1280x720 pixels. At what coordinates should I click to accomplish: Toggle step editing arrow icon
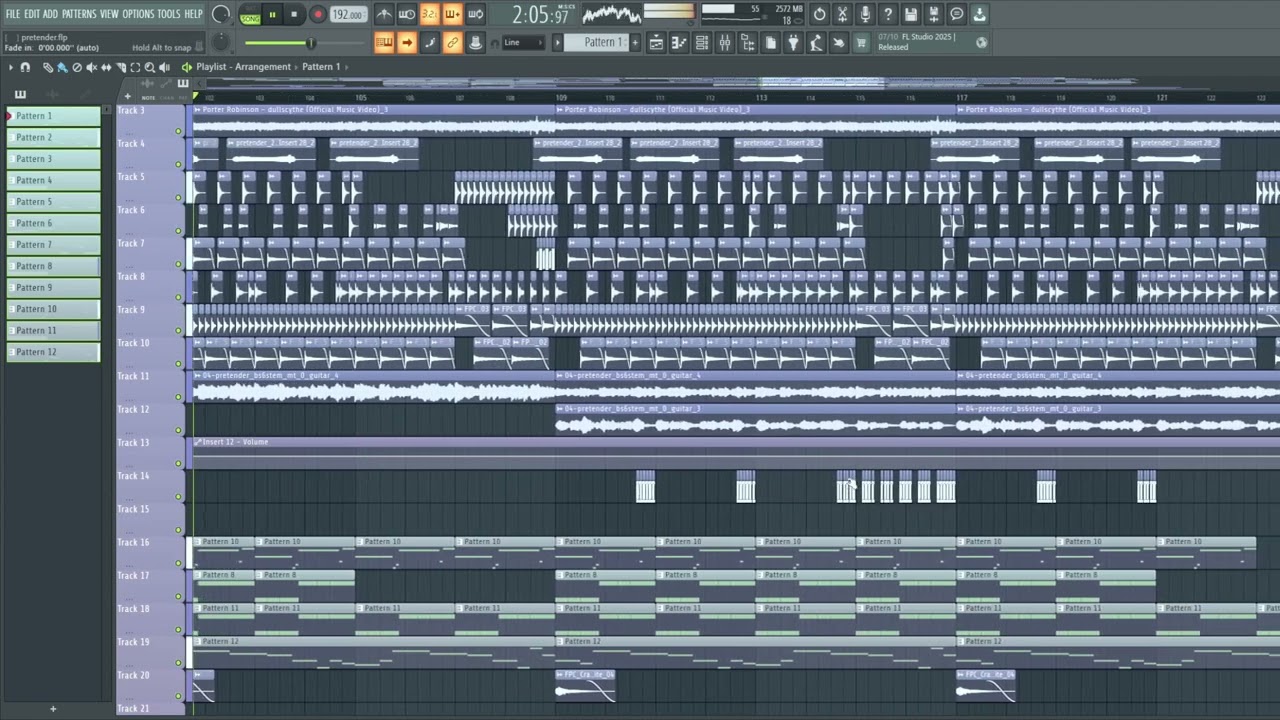coord(407,42)
